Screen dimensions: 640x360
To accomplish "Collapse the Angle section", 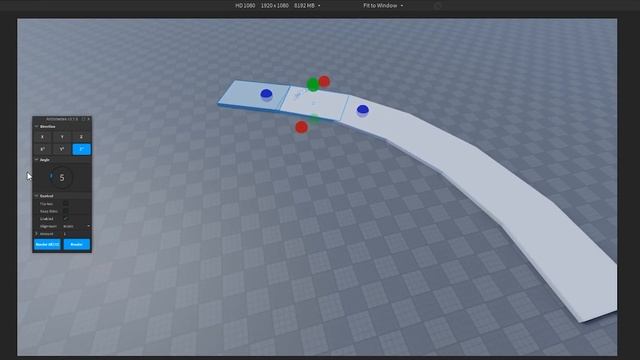I will 36,160.
